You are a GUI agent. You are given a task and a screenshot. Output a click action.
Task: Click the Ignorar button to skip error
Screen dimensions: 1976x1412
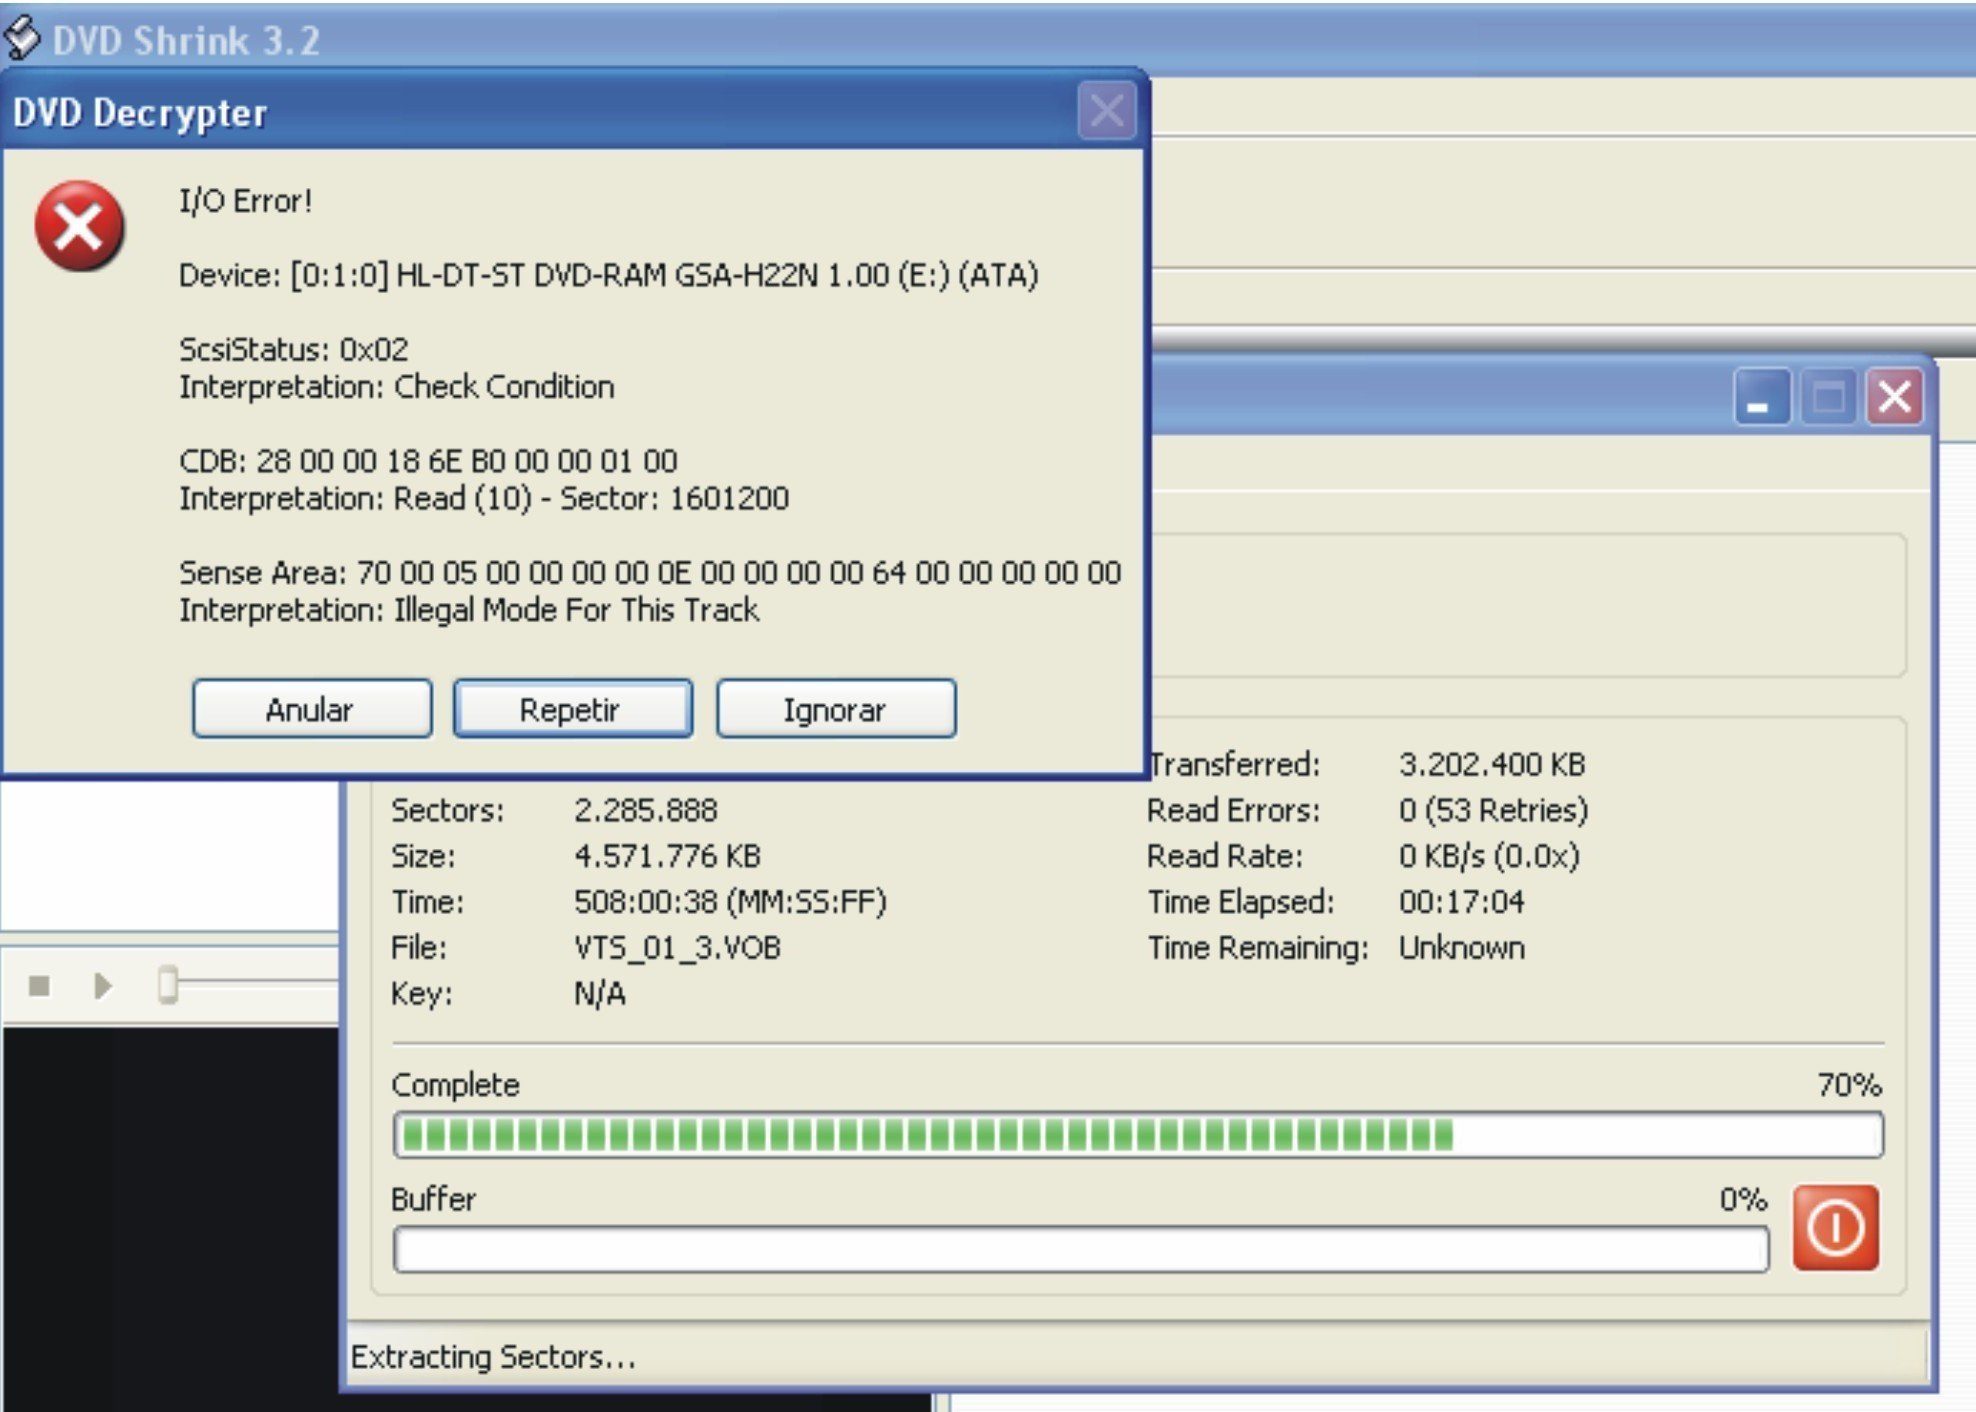click(836, 709)
